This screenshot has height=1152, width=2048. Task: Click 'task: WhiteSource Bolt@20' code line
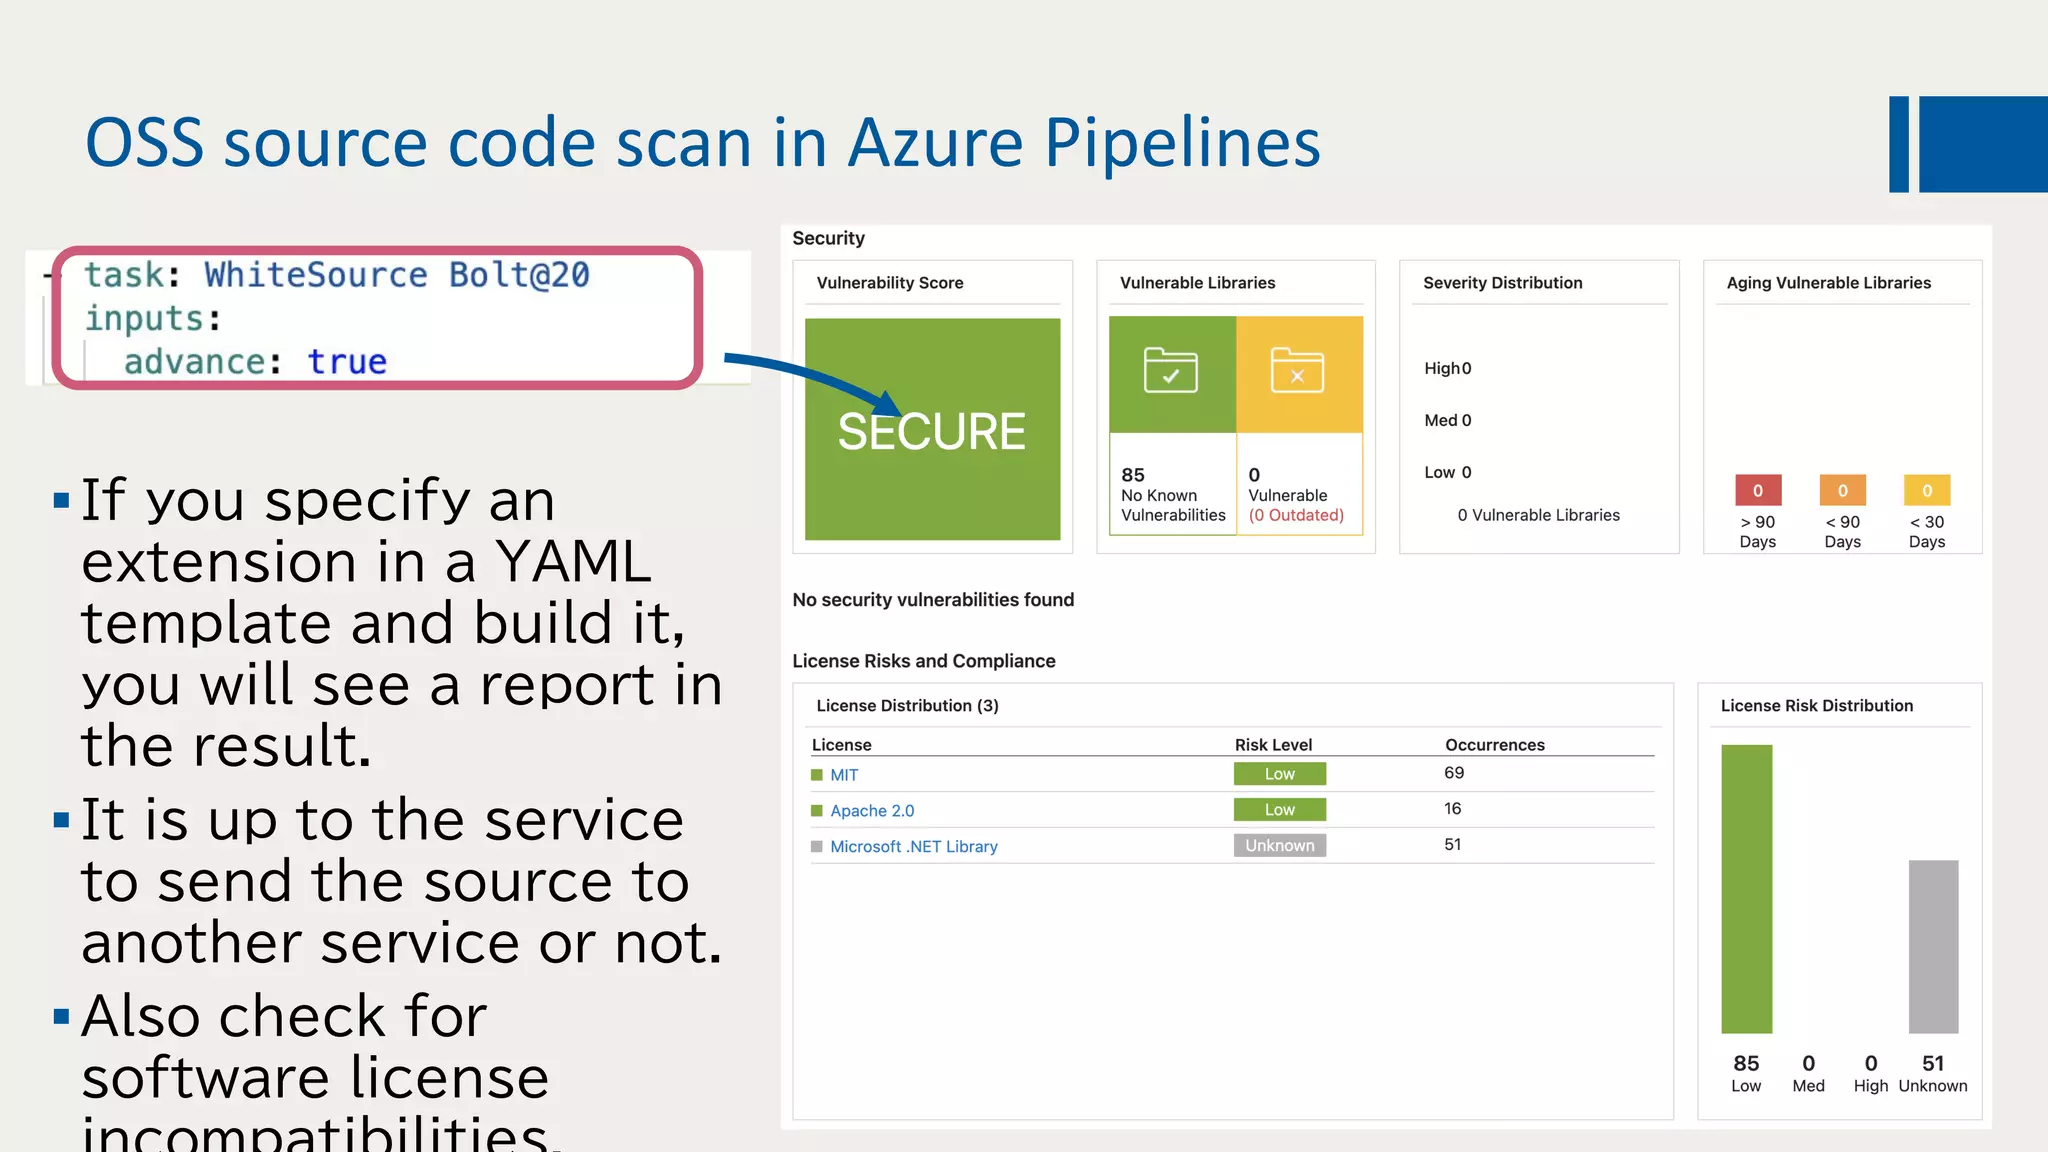pyautogui.click(x=336, y=274)
